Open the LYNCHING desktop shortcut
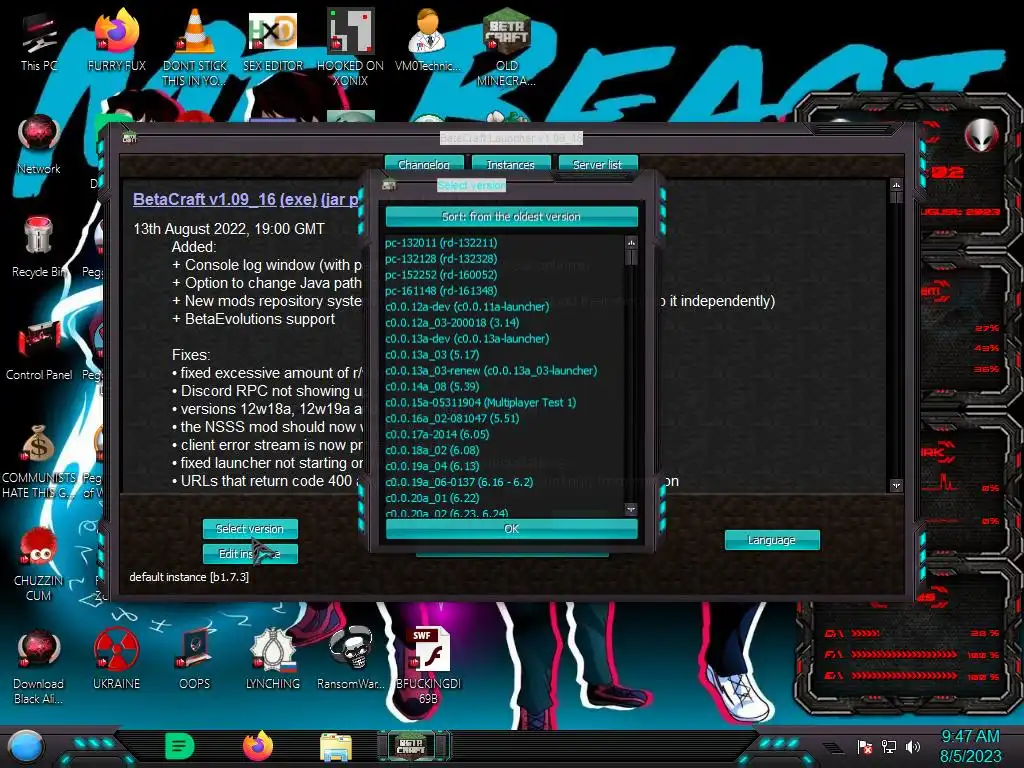The width and height of the screenshot is (1024, 768). 273,660
